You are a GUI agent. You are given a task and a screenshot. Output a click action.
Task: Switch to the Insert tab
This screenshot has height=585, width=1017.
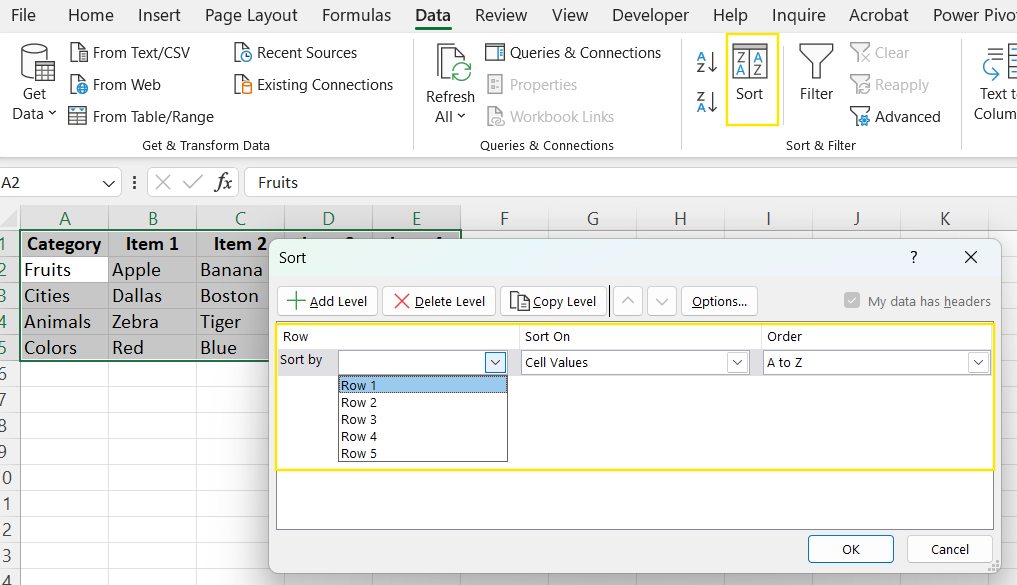[x=159, y=15]
